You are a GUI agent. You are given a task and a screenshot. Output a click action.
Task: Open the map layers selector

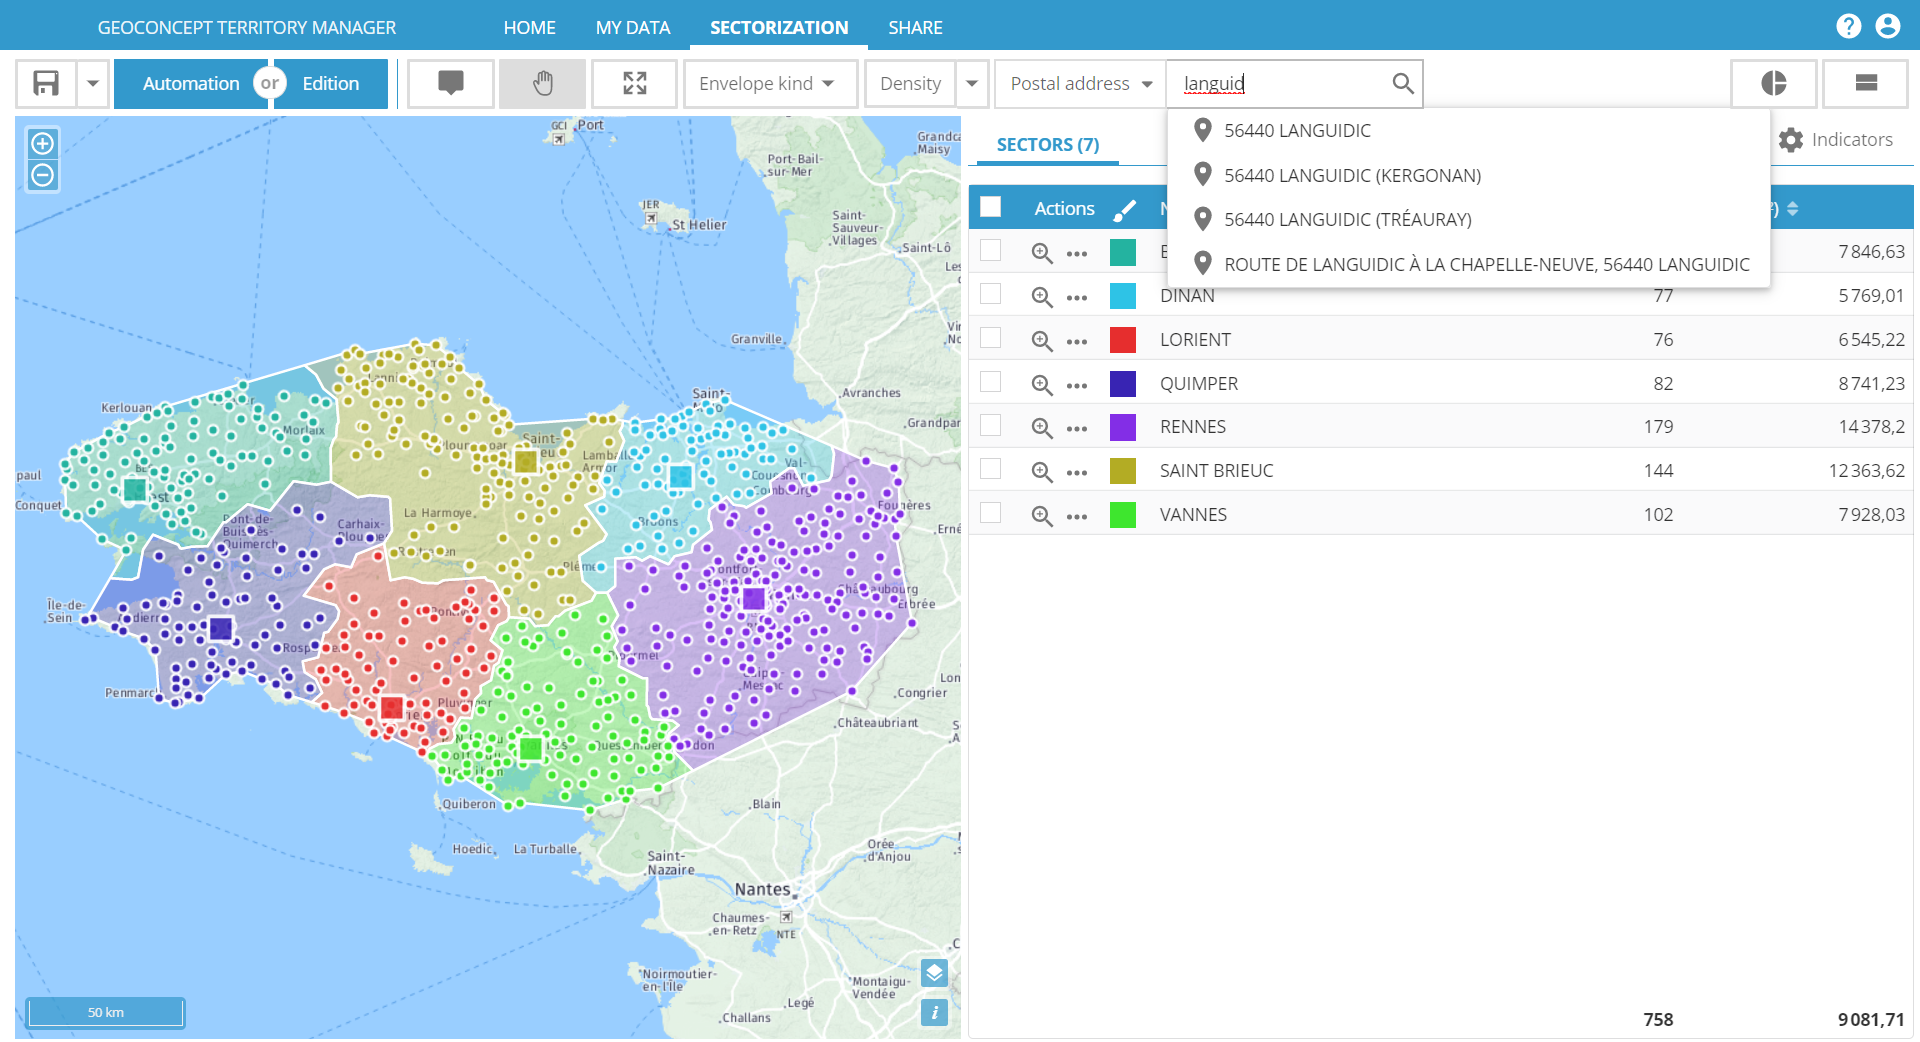934,972
